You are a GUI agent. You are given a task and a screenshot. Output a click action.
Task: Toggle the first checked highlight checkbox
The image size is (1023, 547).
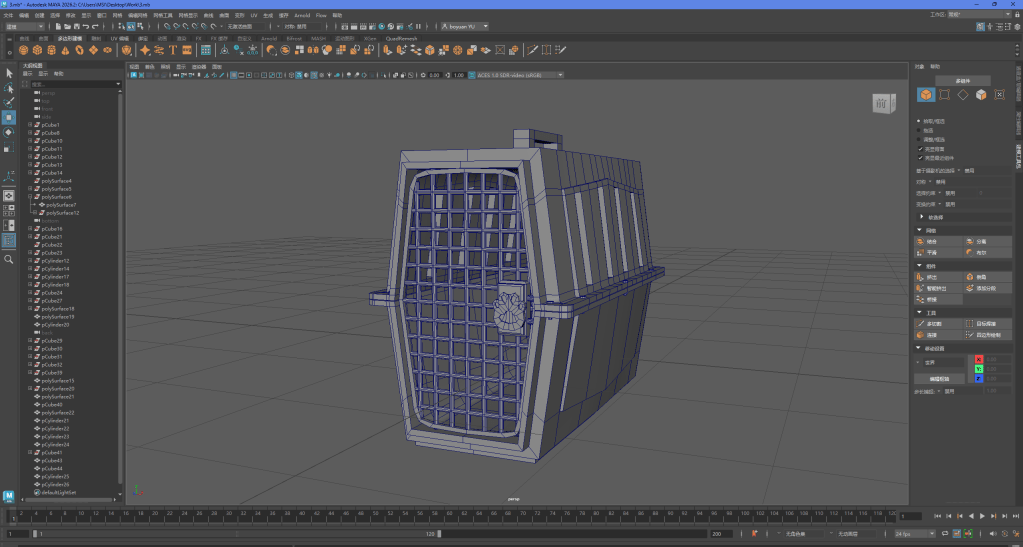pyautogui.click(x=920, y=149)
